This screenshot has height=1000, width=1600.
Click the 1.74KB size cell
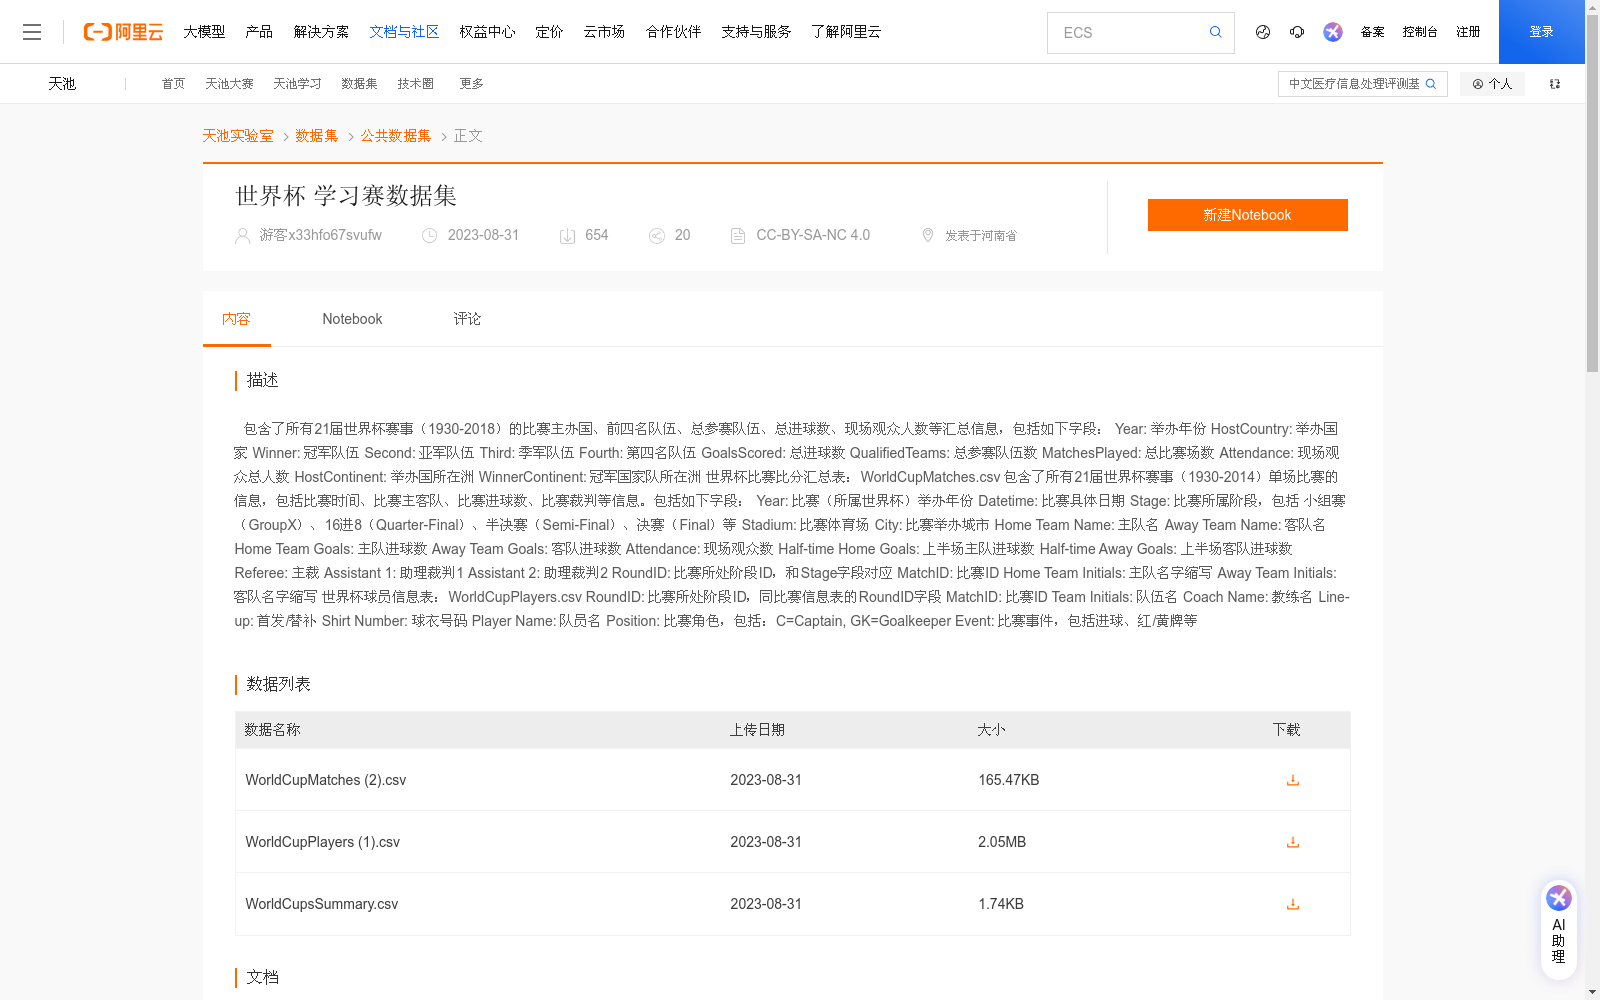click(1000, 904)
